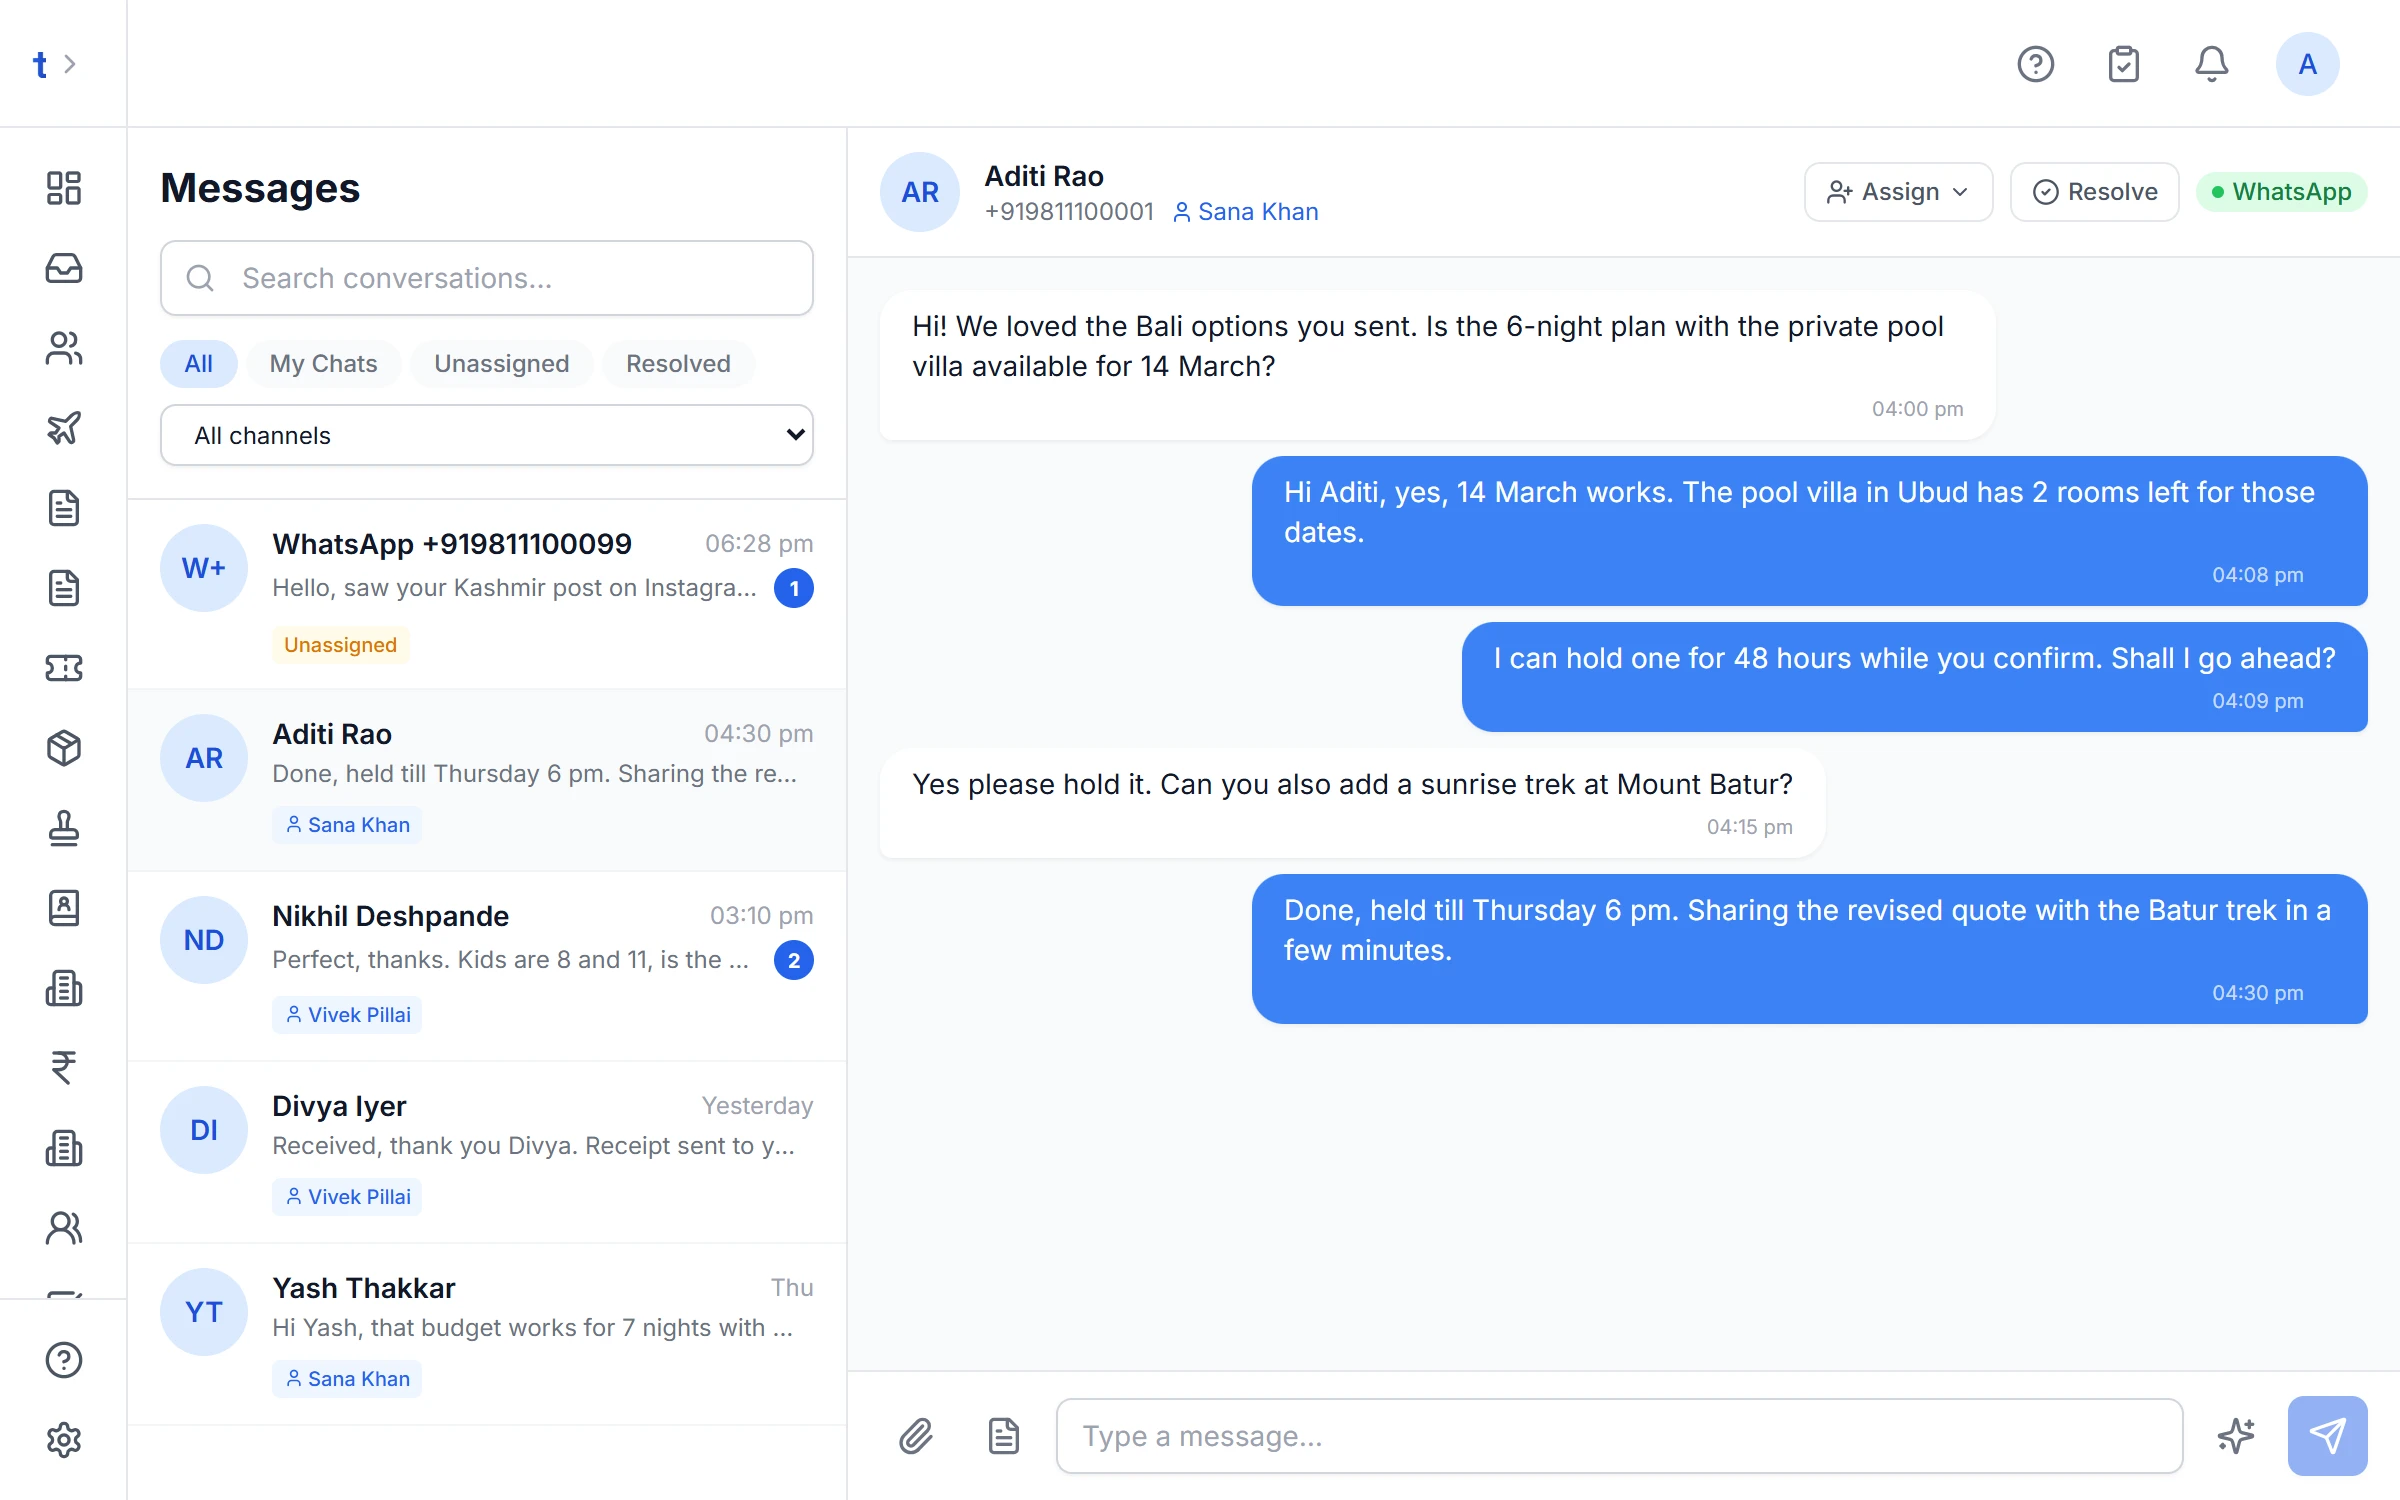Open the building icon below the rupee symbol
This screenshot has height=1500, width=2400.
(64, 1148)
